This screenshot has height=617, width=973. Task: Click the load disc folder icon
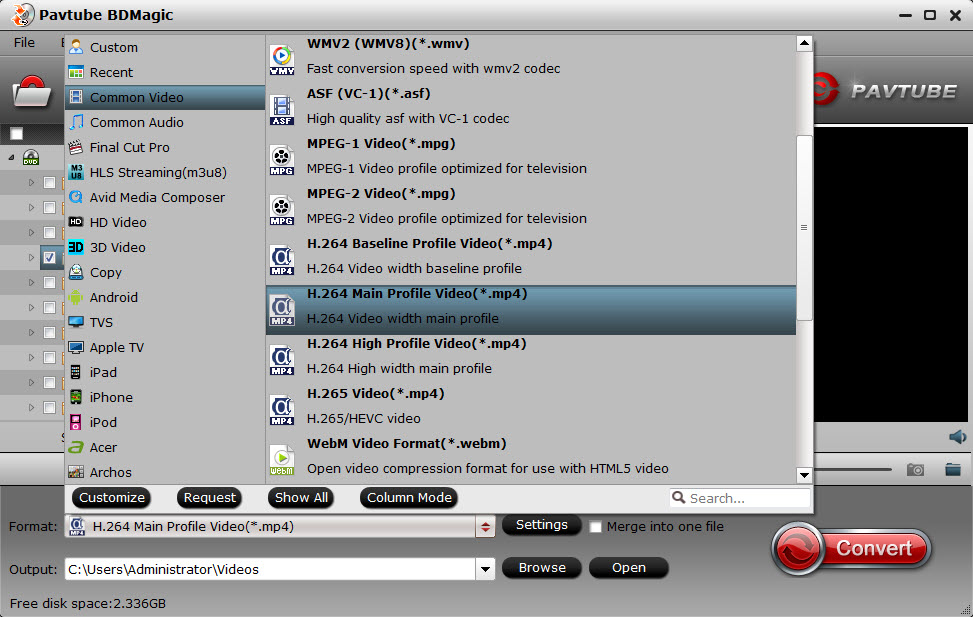click(x=32, y=91)
